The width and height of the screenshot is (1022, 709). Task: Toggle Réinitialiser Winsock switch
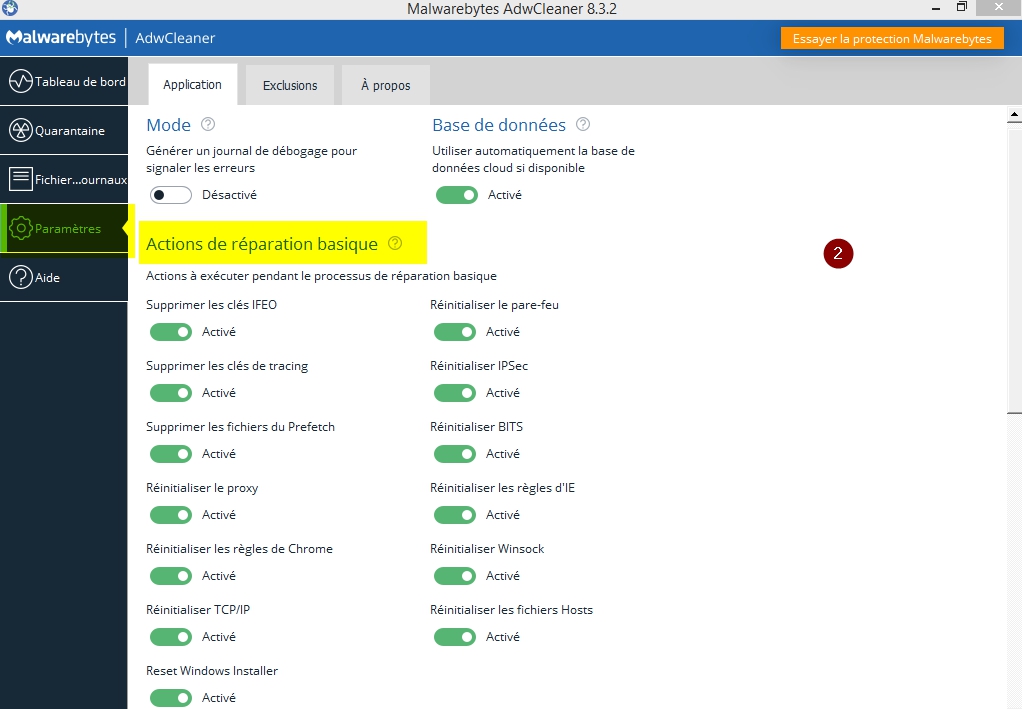coord(455,576)
